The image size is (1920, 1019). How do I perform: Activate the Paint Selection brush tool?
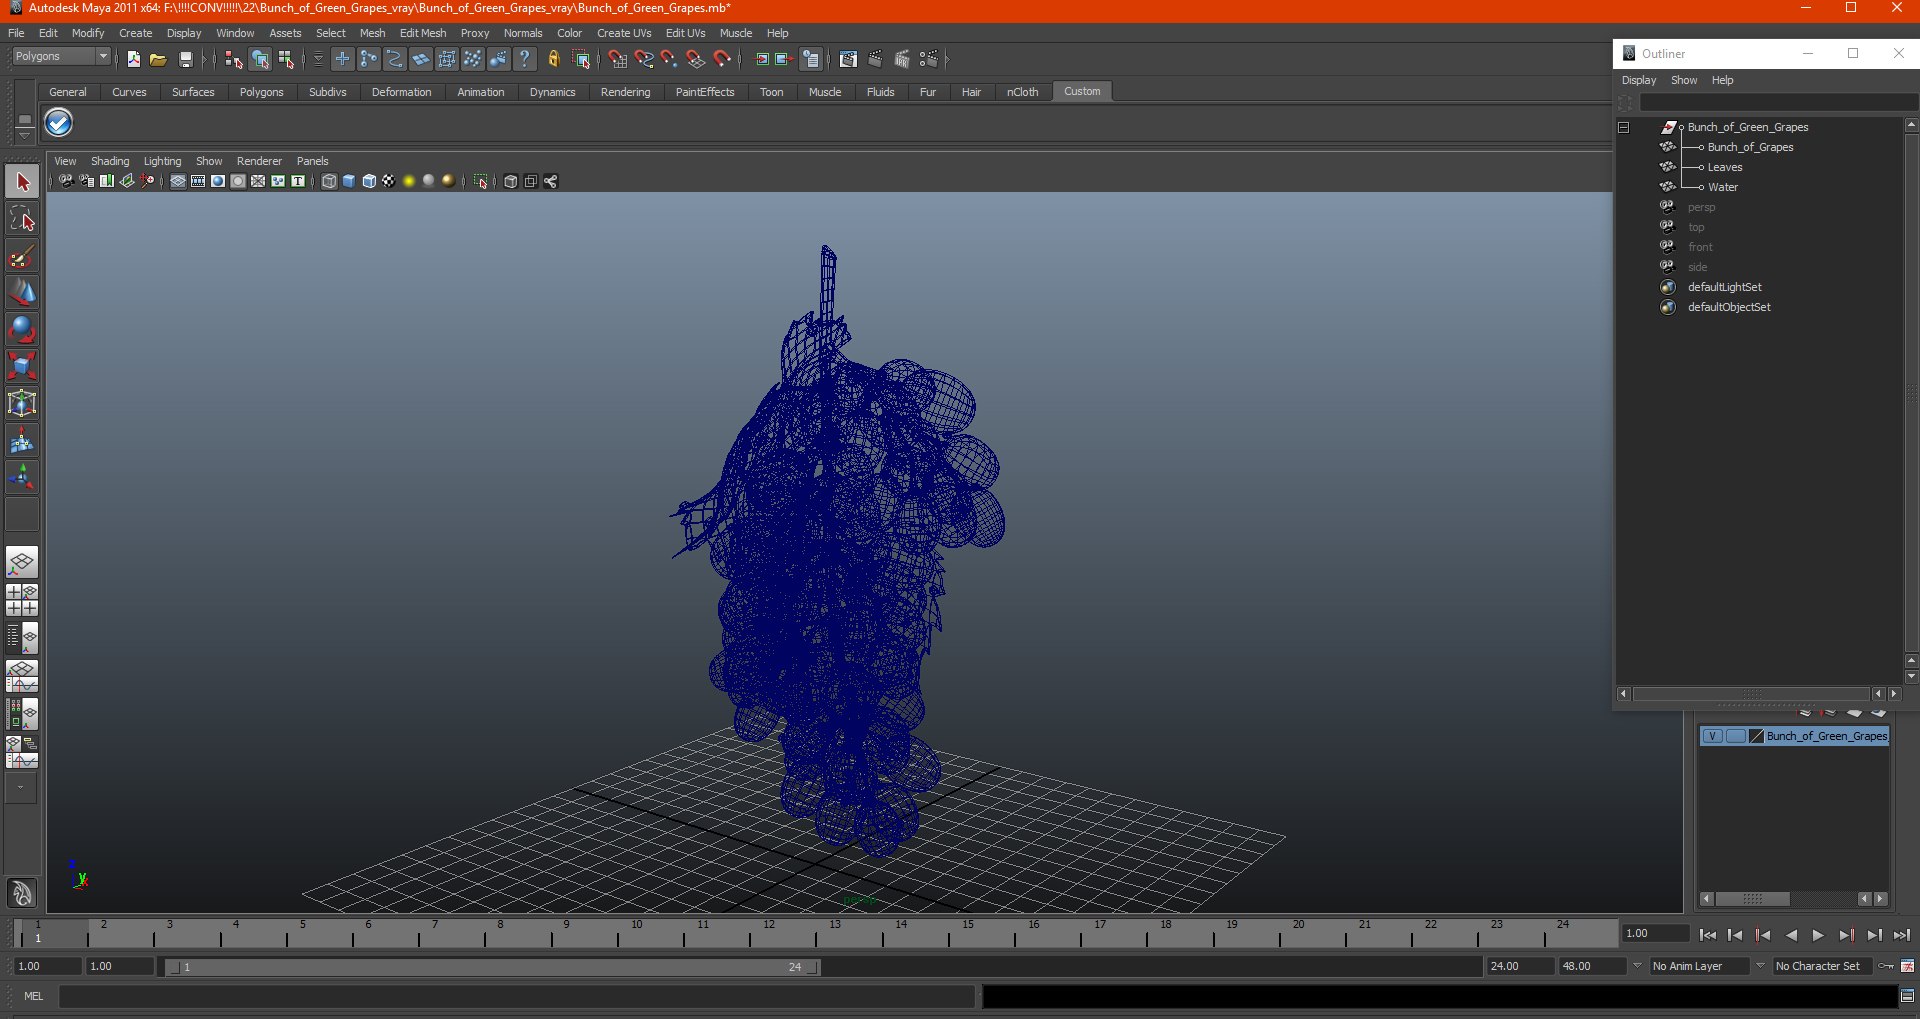[x=22, y=256]
